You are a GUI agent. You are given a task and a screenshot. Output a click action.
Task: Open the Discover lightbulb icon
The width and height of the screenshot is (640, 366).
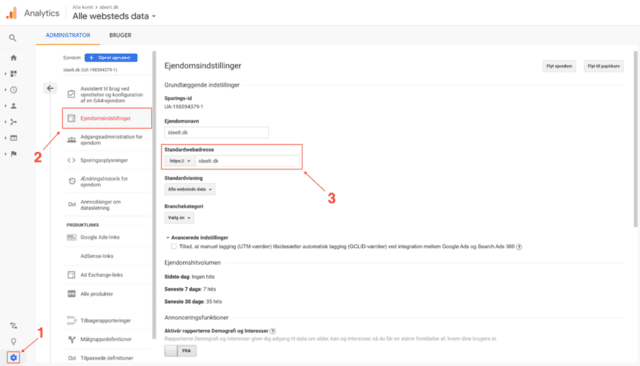click(x=13, y=341)
